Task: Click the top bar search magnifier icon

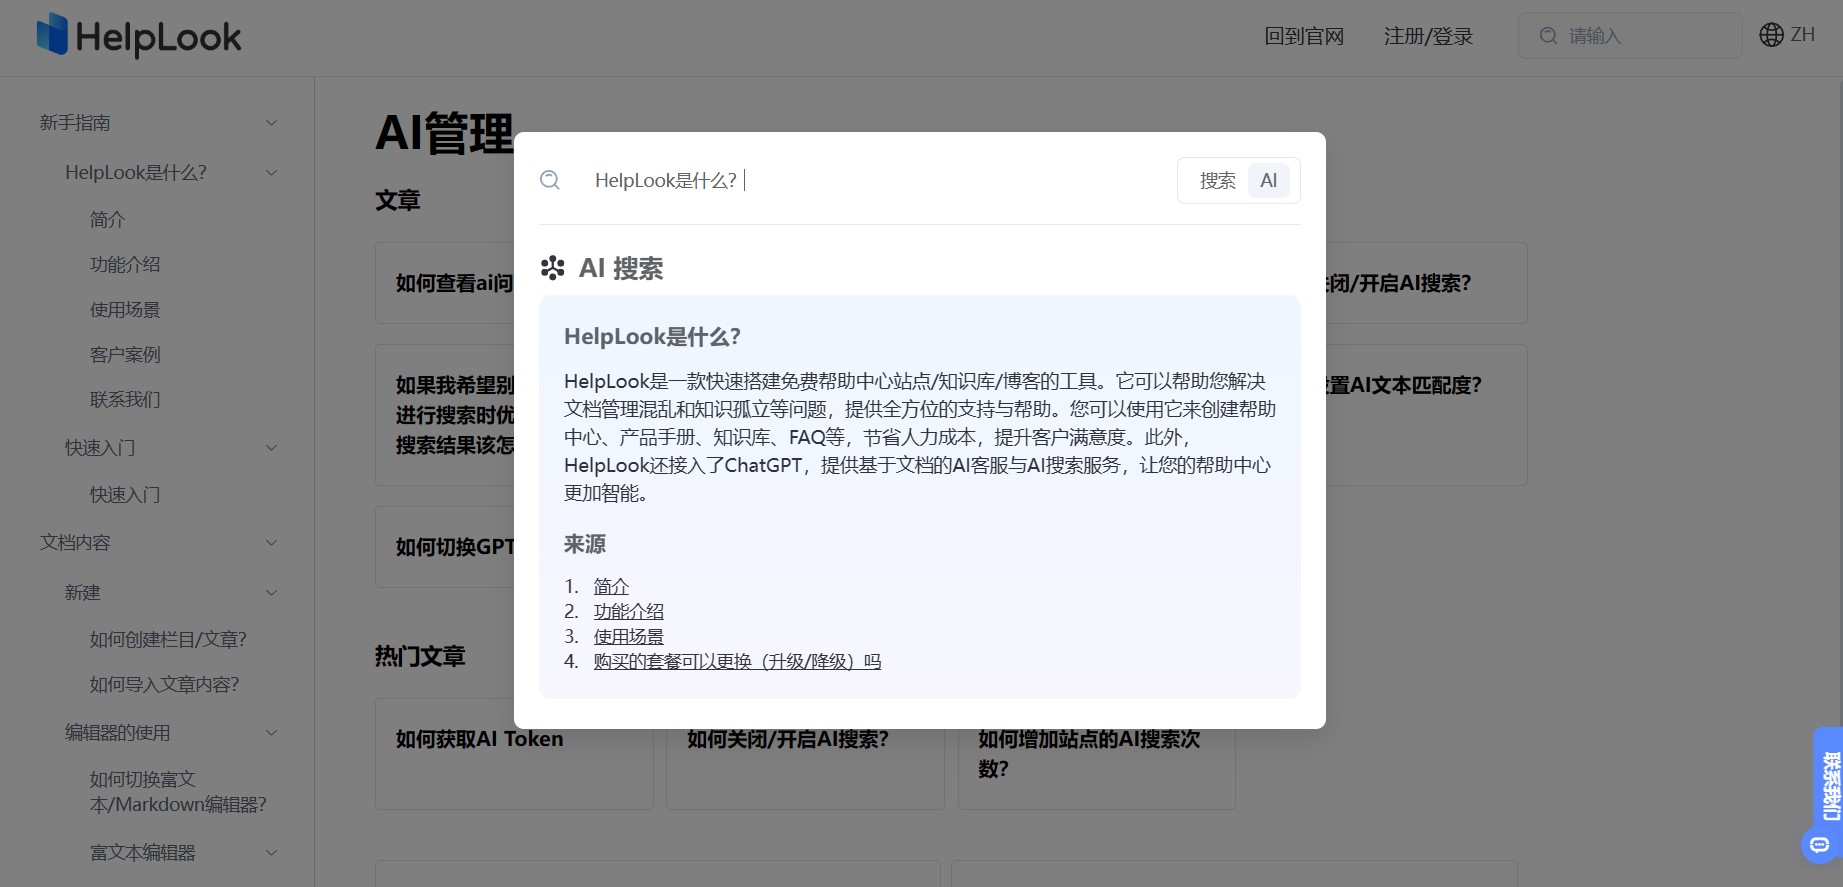Action: pyautogui.click(x=1548, y=36)
